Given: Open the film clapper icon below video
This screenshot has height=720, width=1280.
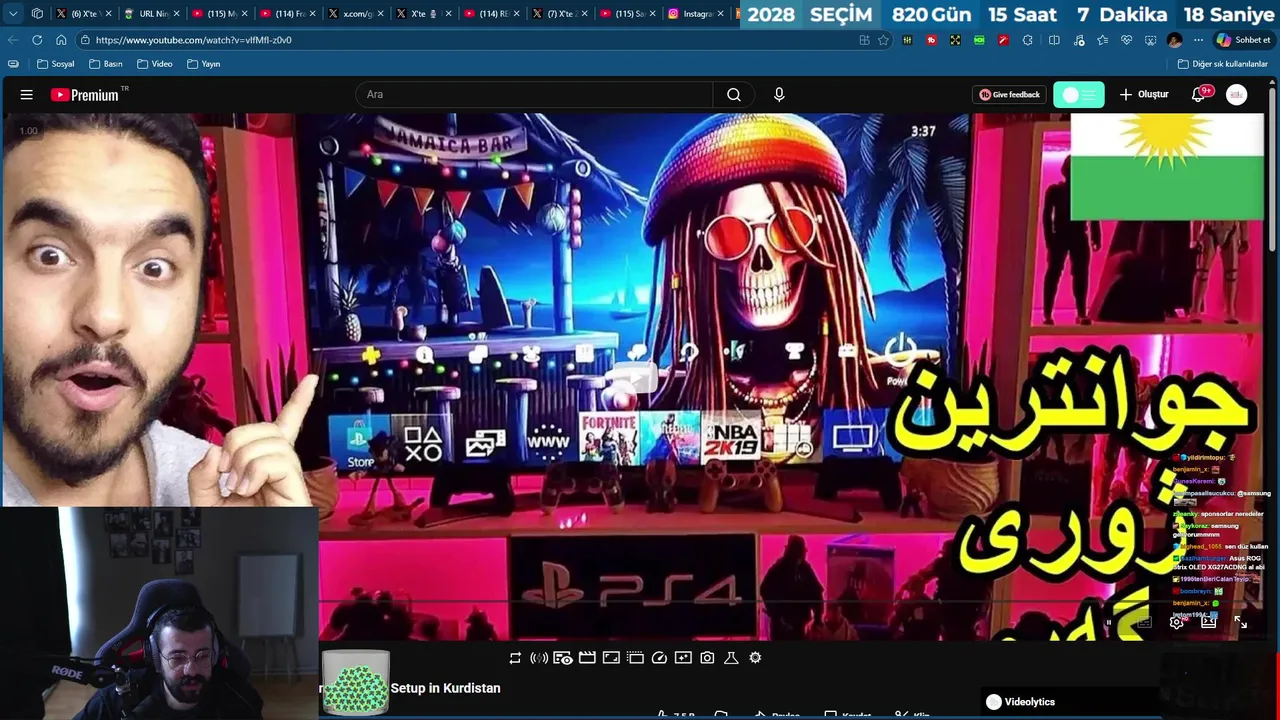Looking at the screenshot, I should tap(587, 658).
